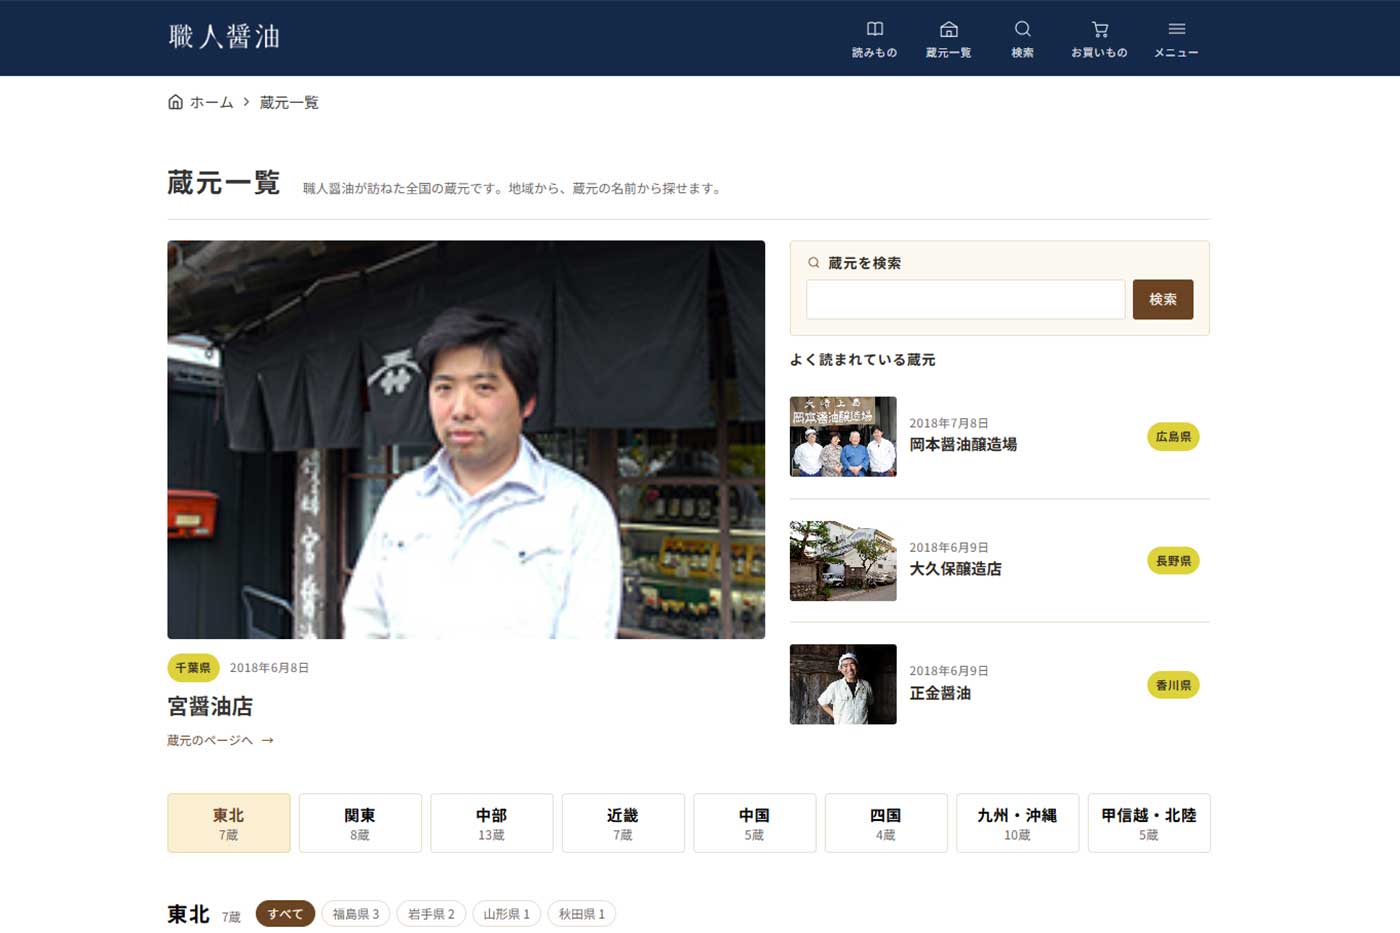Open the 宮醤油店 featured photo

point(466,439)
